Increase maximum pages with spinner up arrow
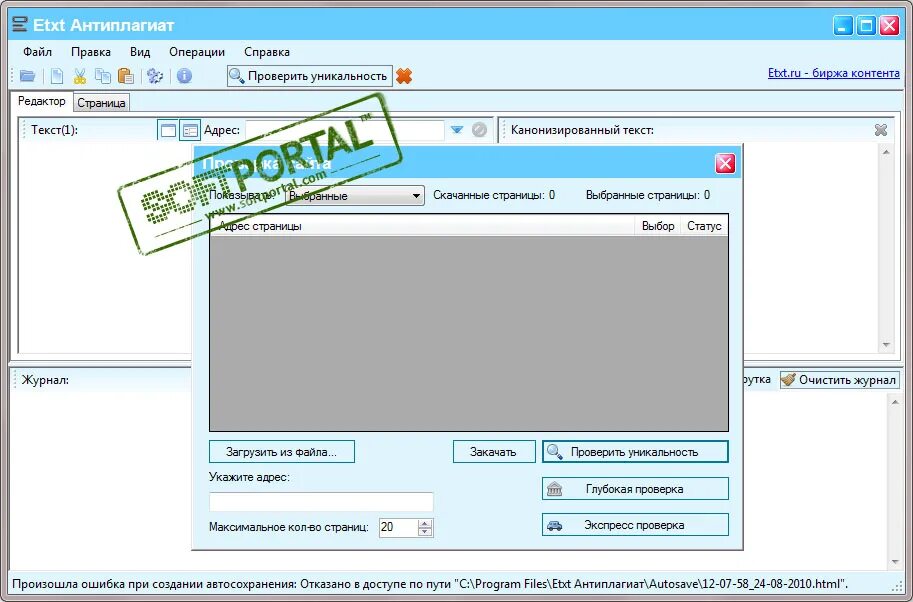The height and width of the screenshot is (602, 913). 425,523
